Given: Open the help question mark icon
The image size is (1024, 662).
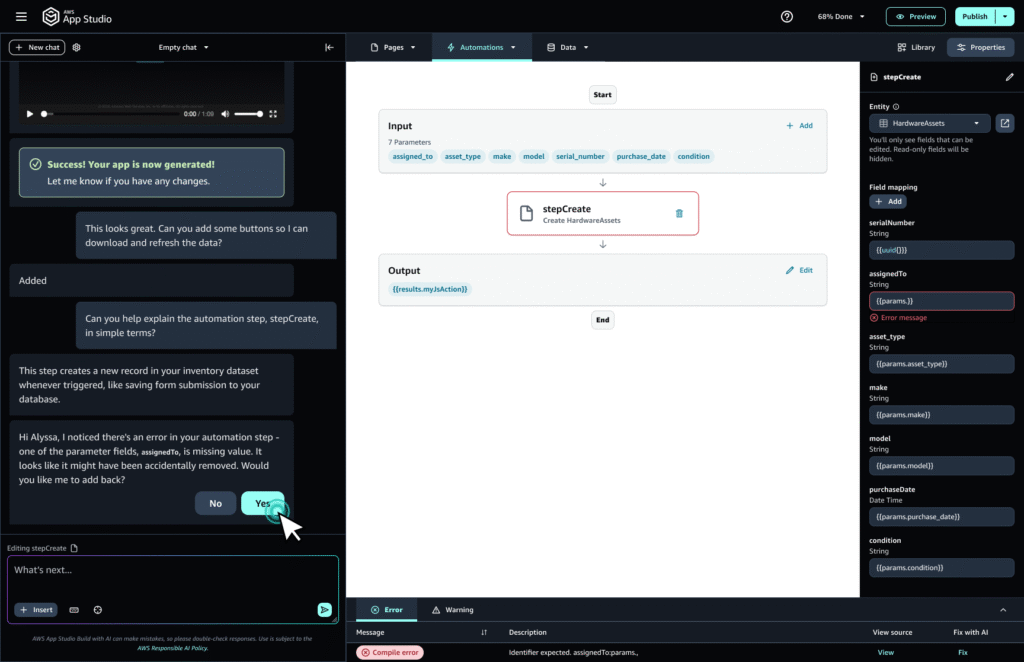Looking at the screenshot, I should tap(787, 16).
